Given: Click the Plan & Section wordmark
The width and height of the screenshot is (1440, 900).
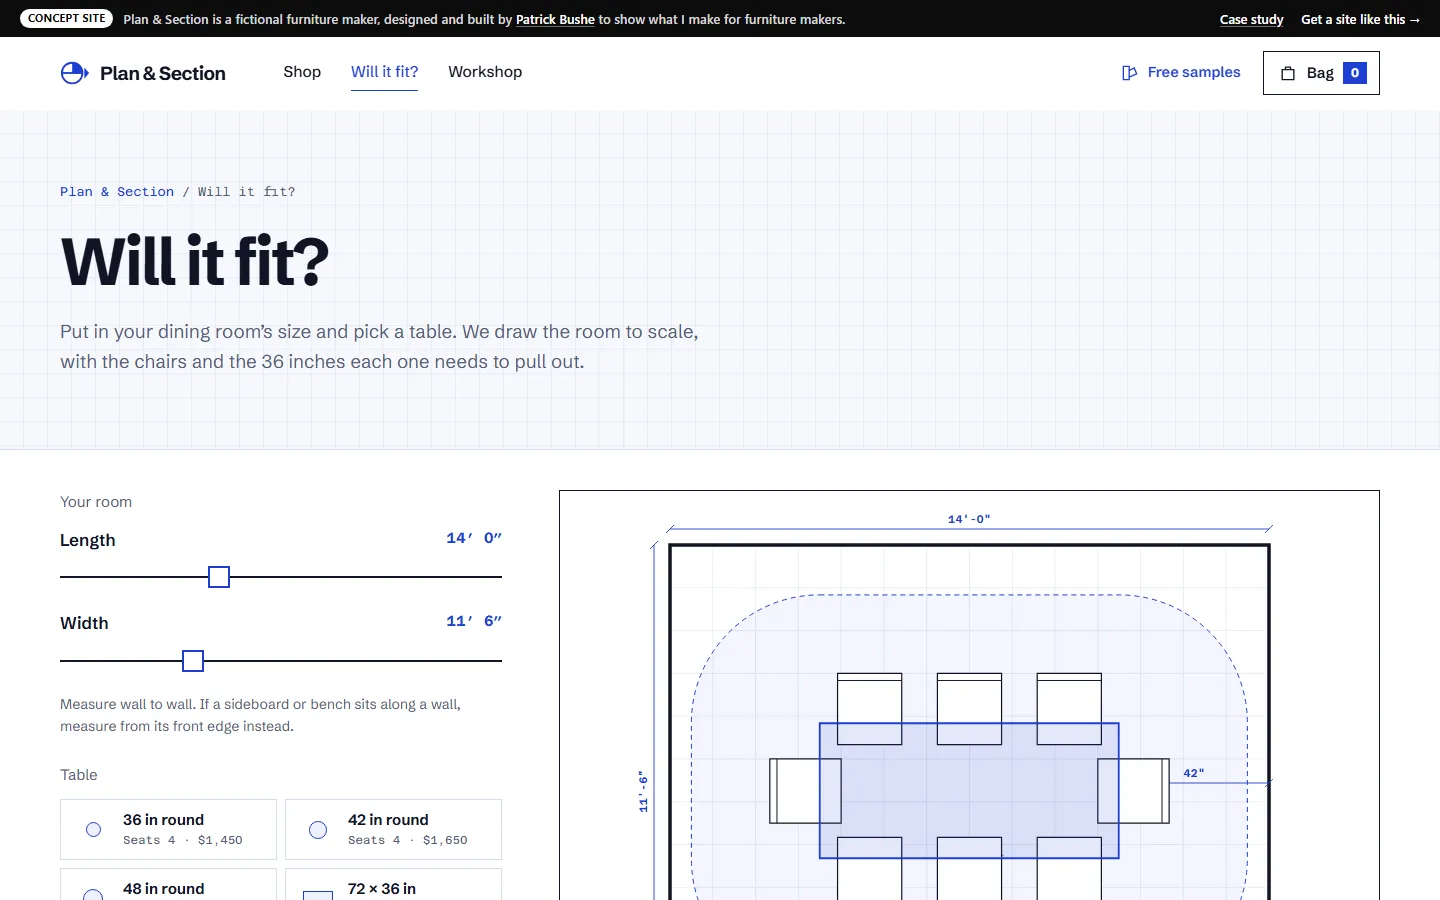Looking at the screenshot, I should (x=163, y=73).
